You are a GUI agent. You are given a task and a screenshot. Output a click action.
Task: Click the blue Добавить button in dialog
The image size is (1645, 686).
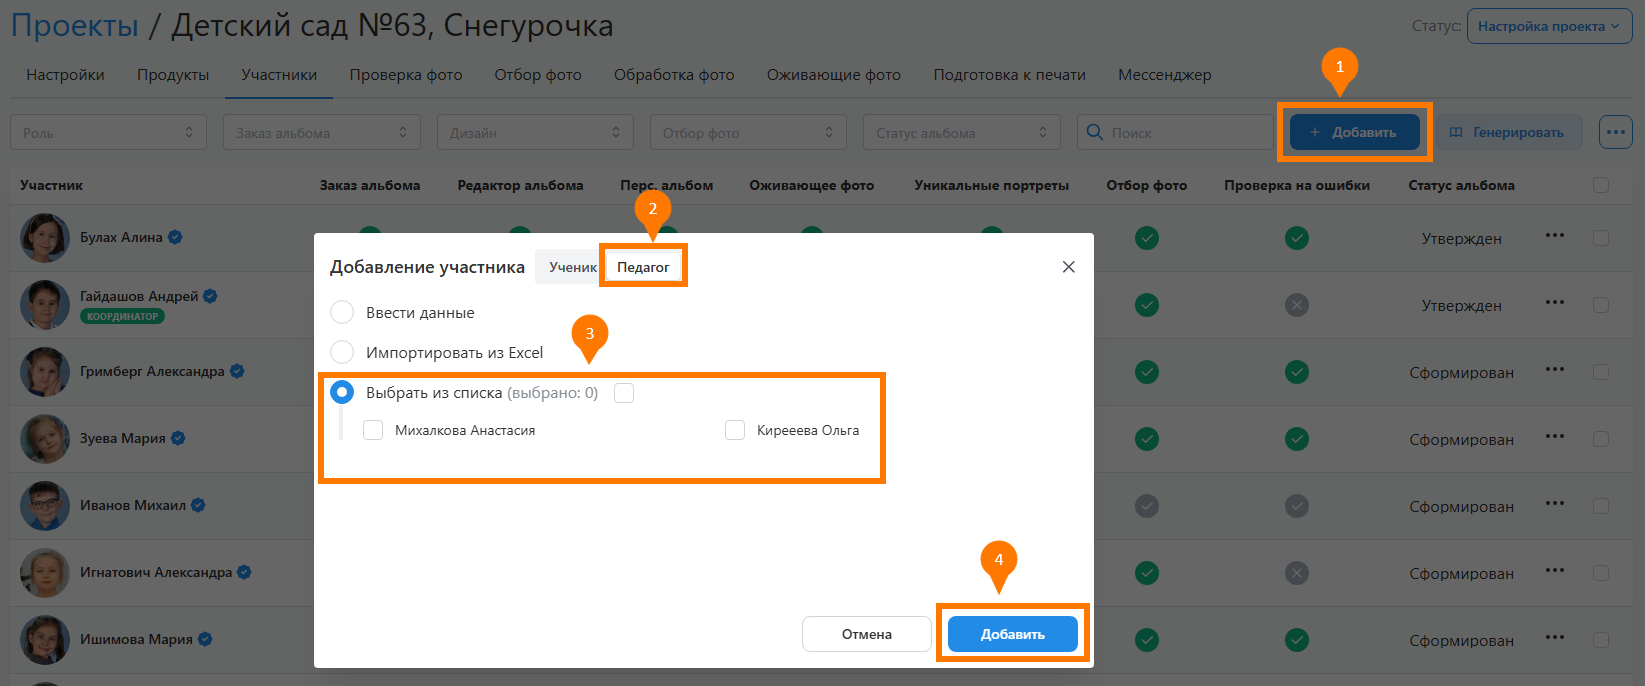[x=1012, y=634]
